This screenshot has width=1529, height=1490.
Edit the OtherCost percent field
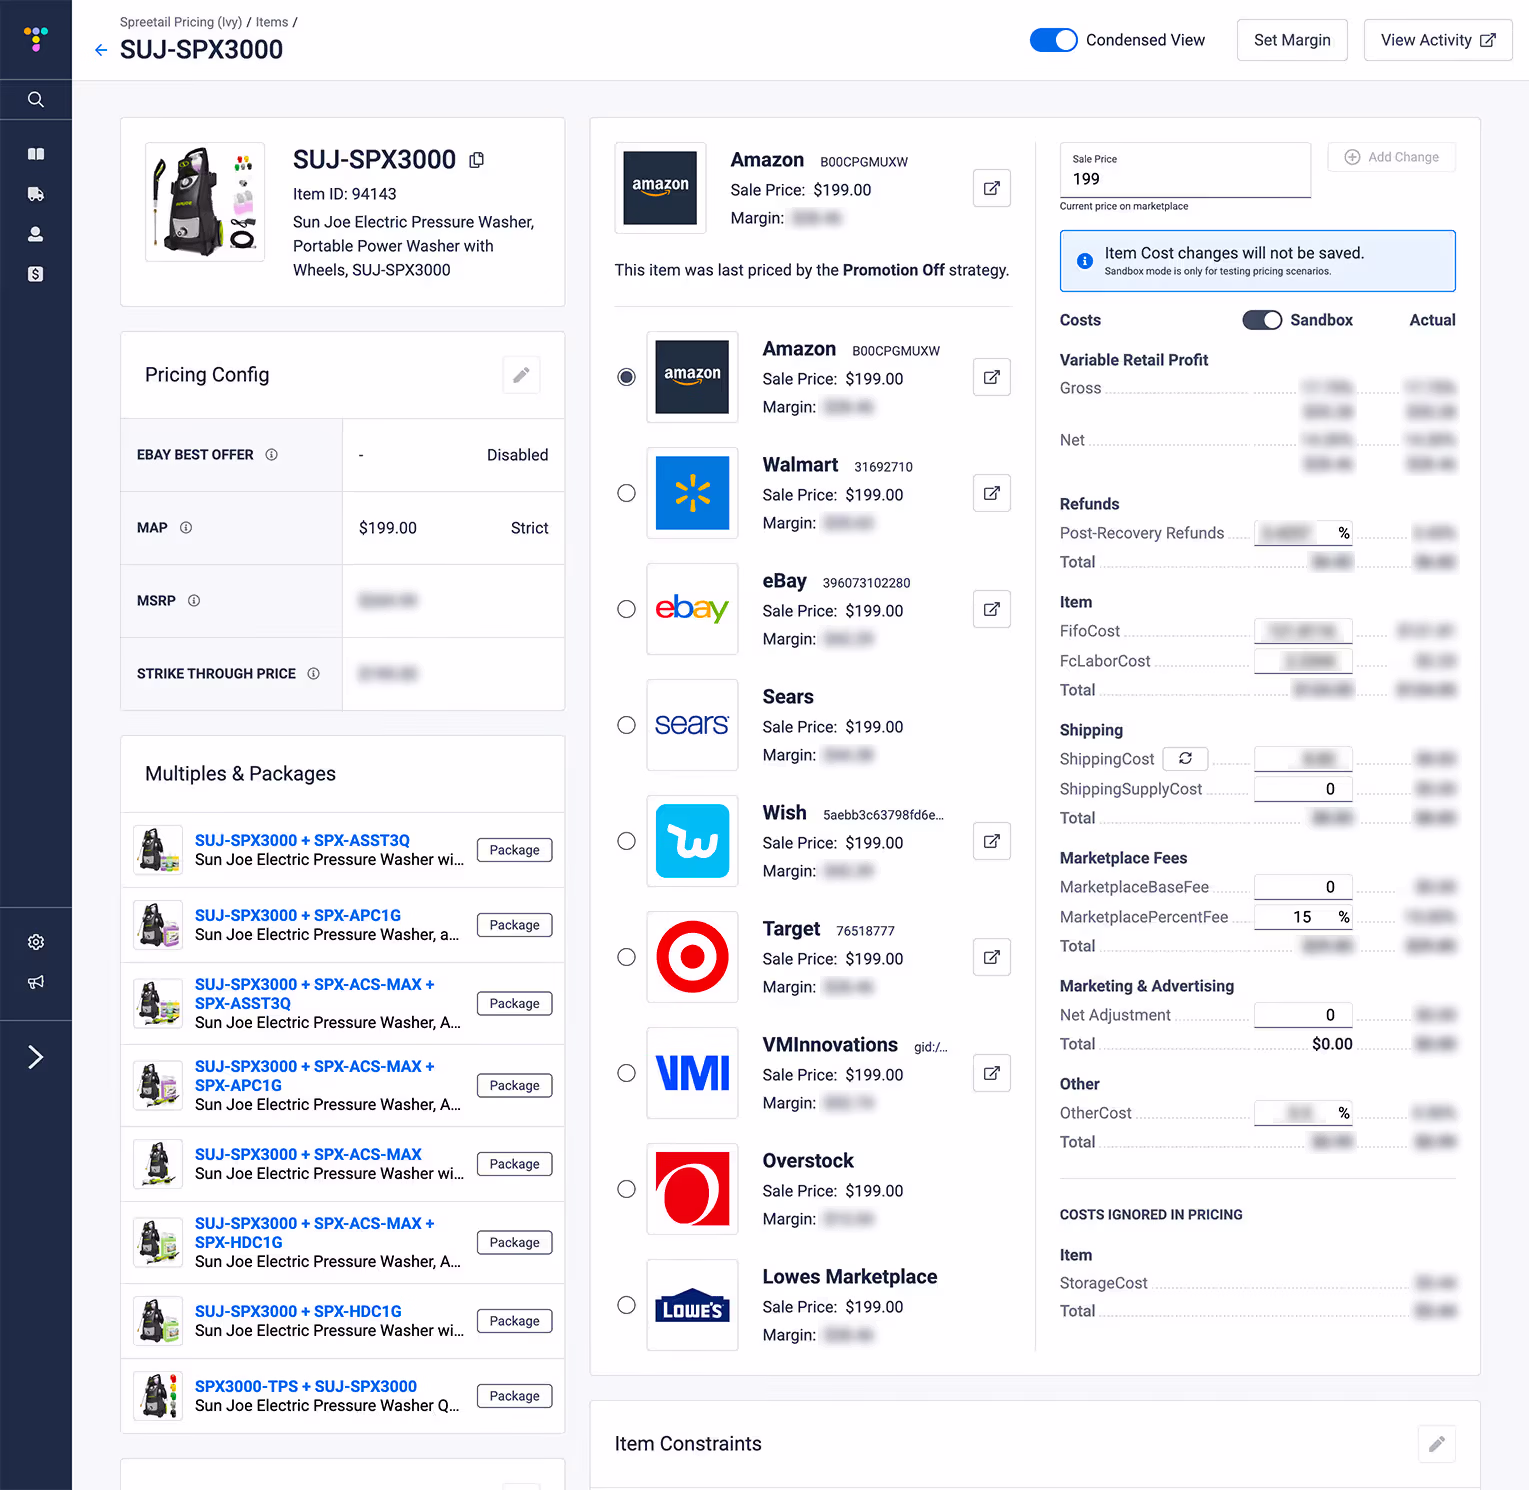point(1303,1113)
